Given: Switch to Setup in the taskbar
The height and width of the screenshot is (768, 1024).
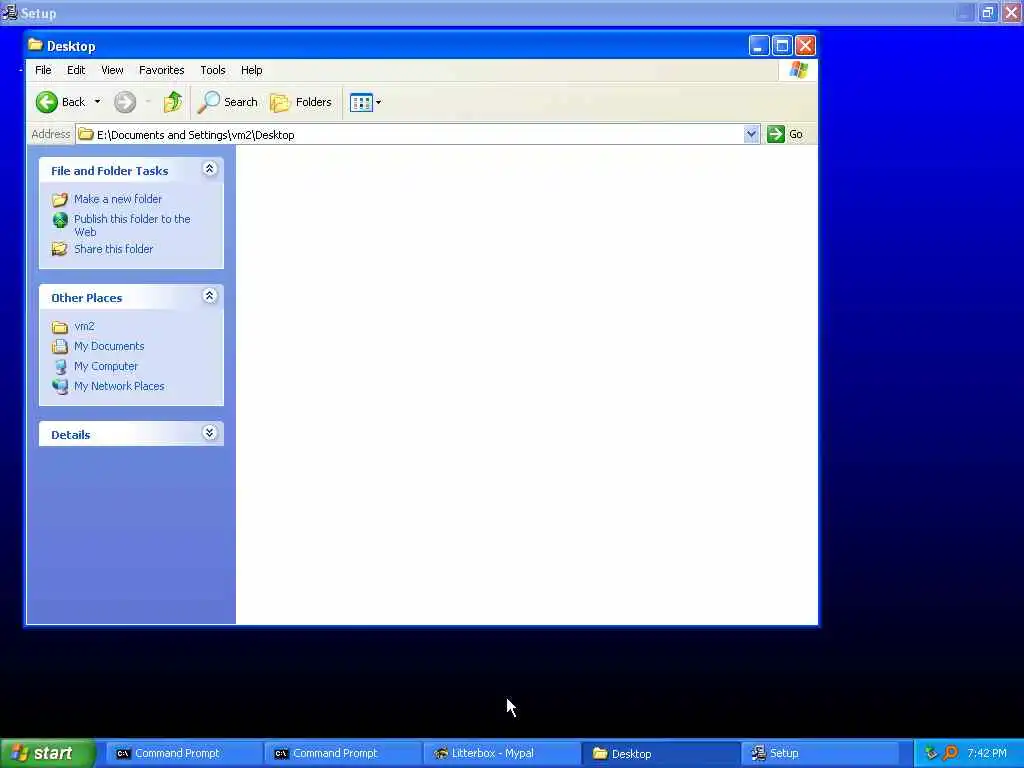Looking at the screenshot, I should pos(820,754).
